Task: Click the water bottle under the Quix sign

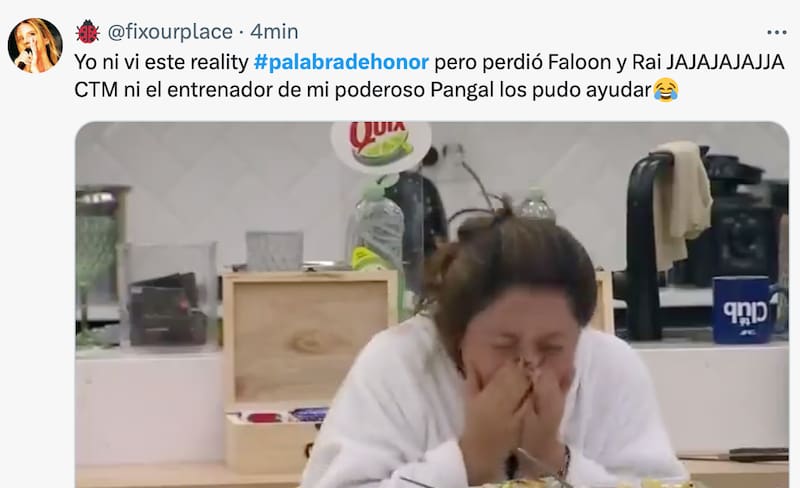Action: point(379,227)
